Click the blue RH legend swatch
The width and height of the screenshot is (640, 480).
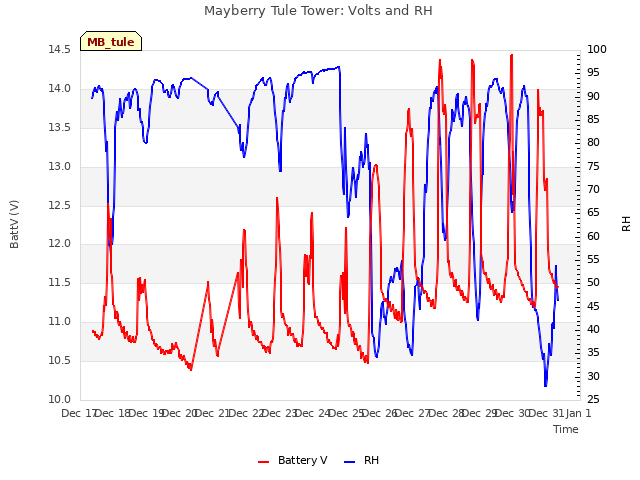(x=350, y=462)
